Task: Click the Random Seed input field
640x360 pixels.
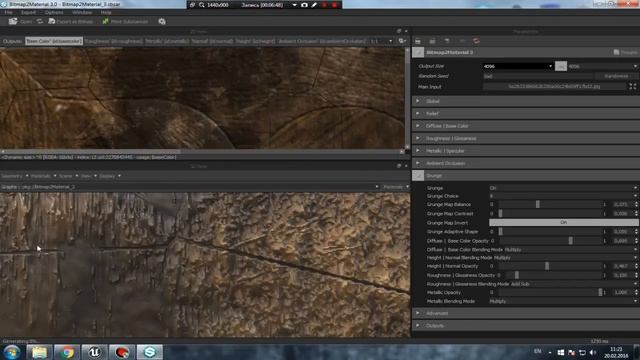Action: [538, 76]
